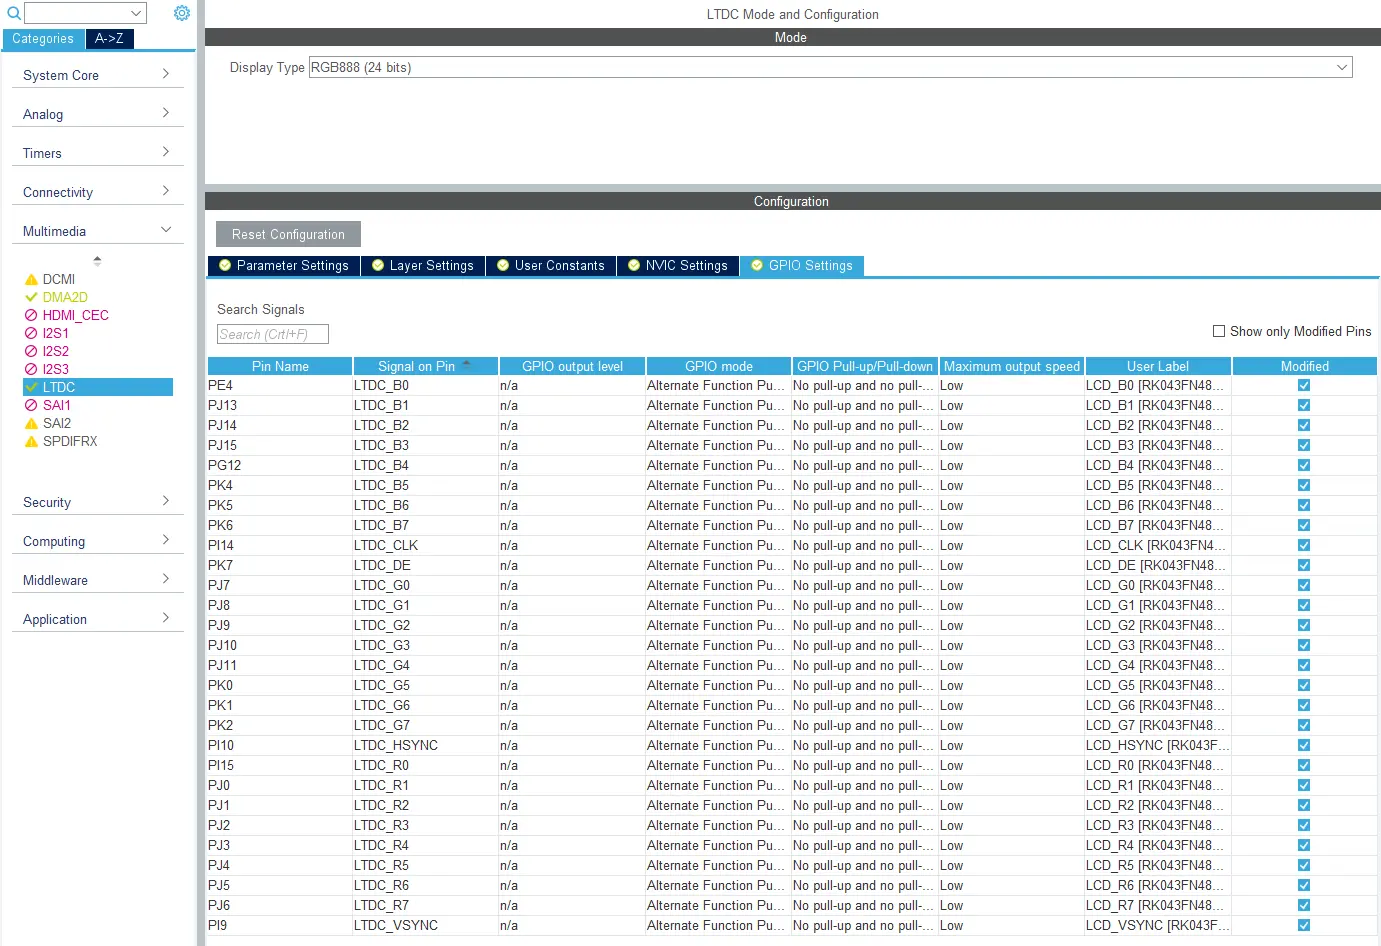Viewport: 1381px width, 946px height.
Task: Select the disabled I2S1 peripheral
Action: (x=55, y=333)
